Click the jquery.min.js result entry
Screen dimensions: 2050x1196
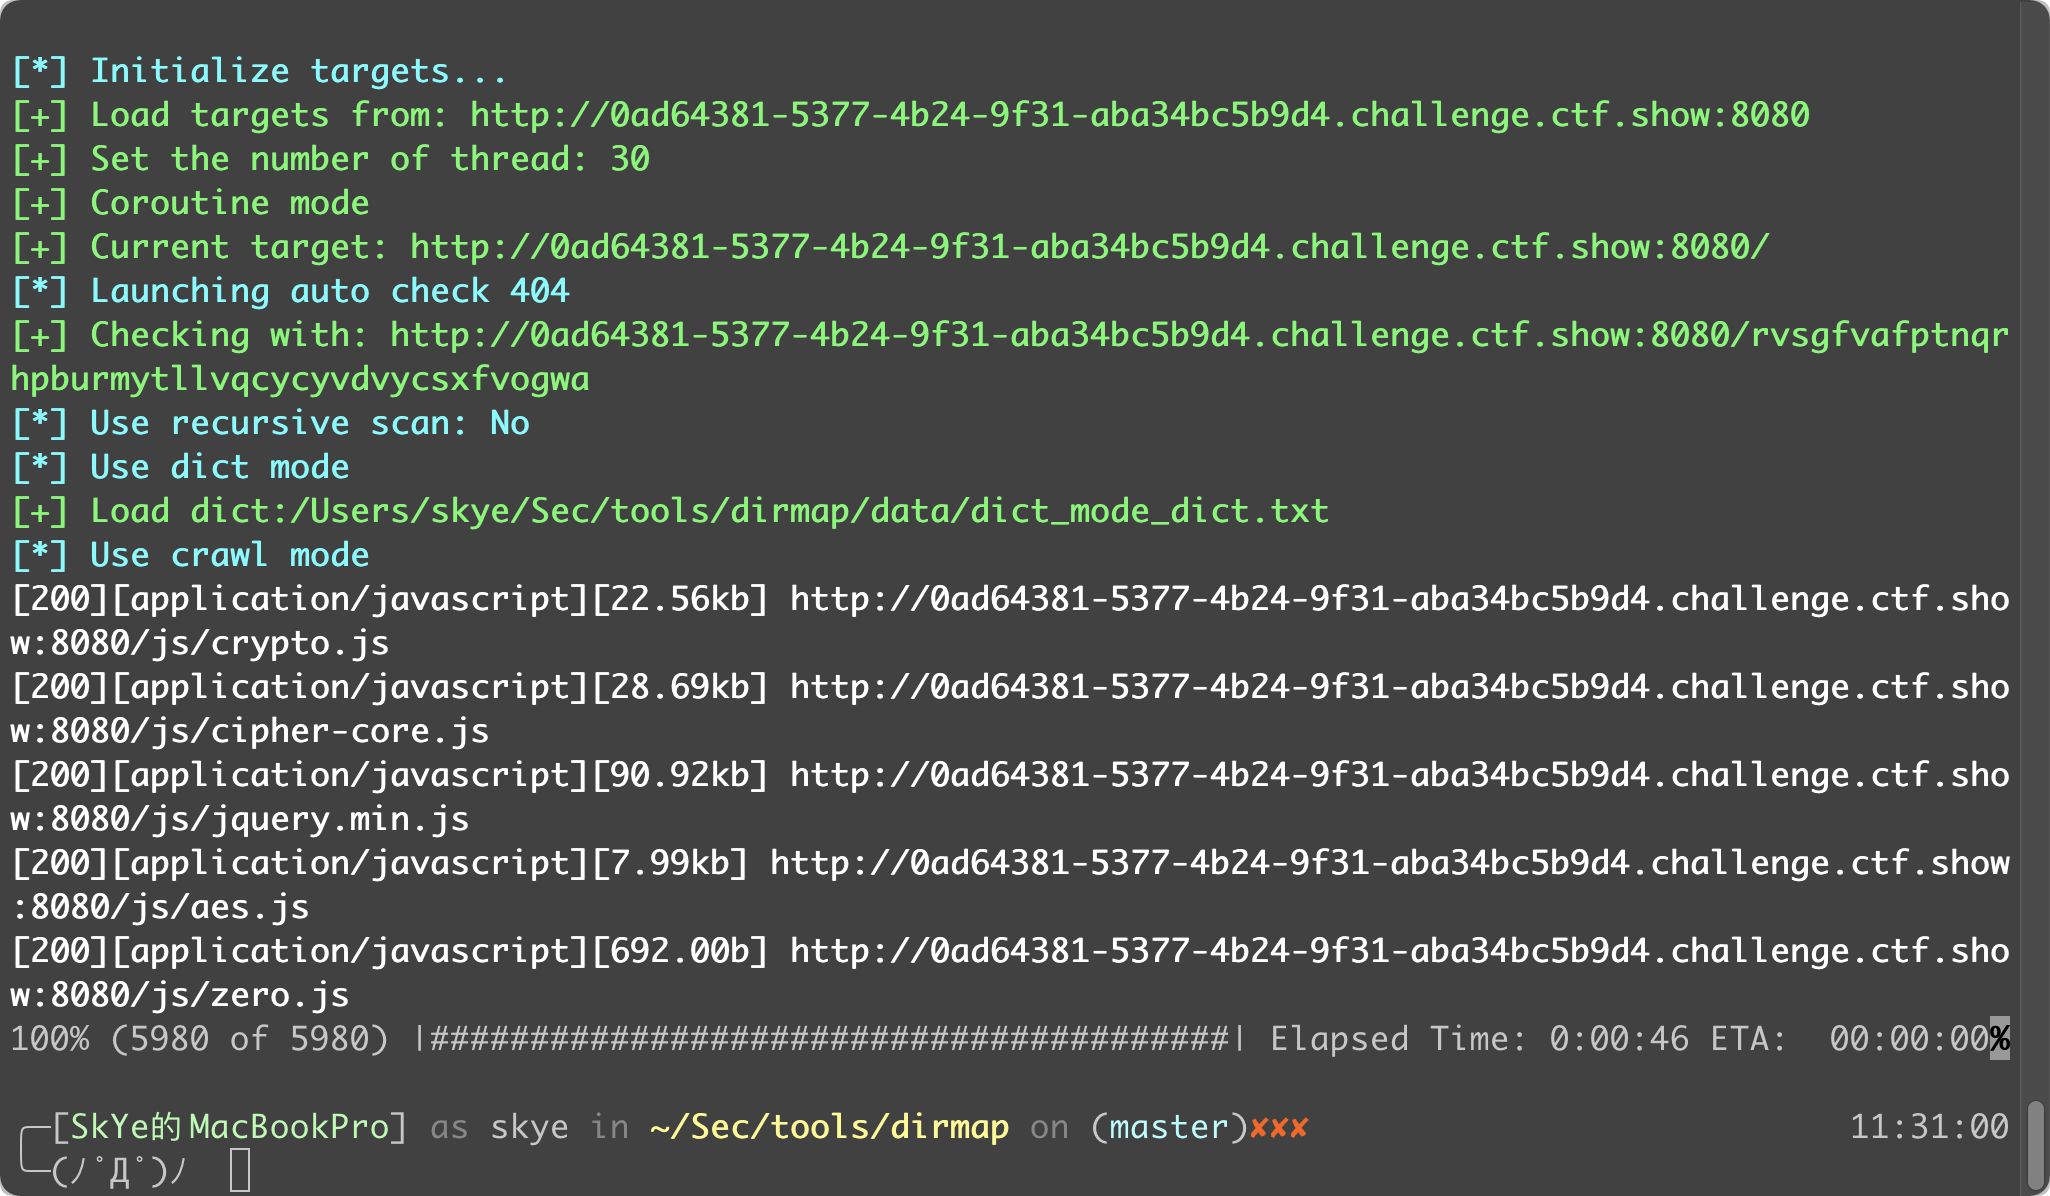point(1010,797)
